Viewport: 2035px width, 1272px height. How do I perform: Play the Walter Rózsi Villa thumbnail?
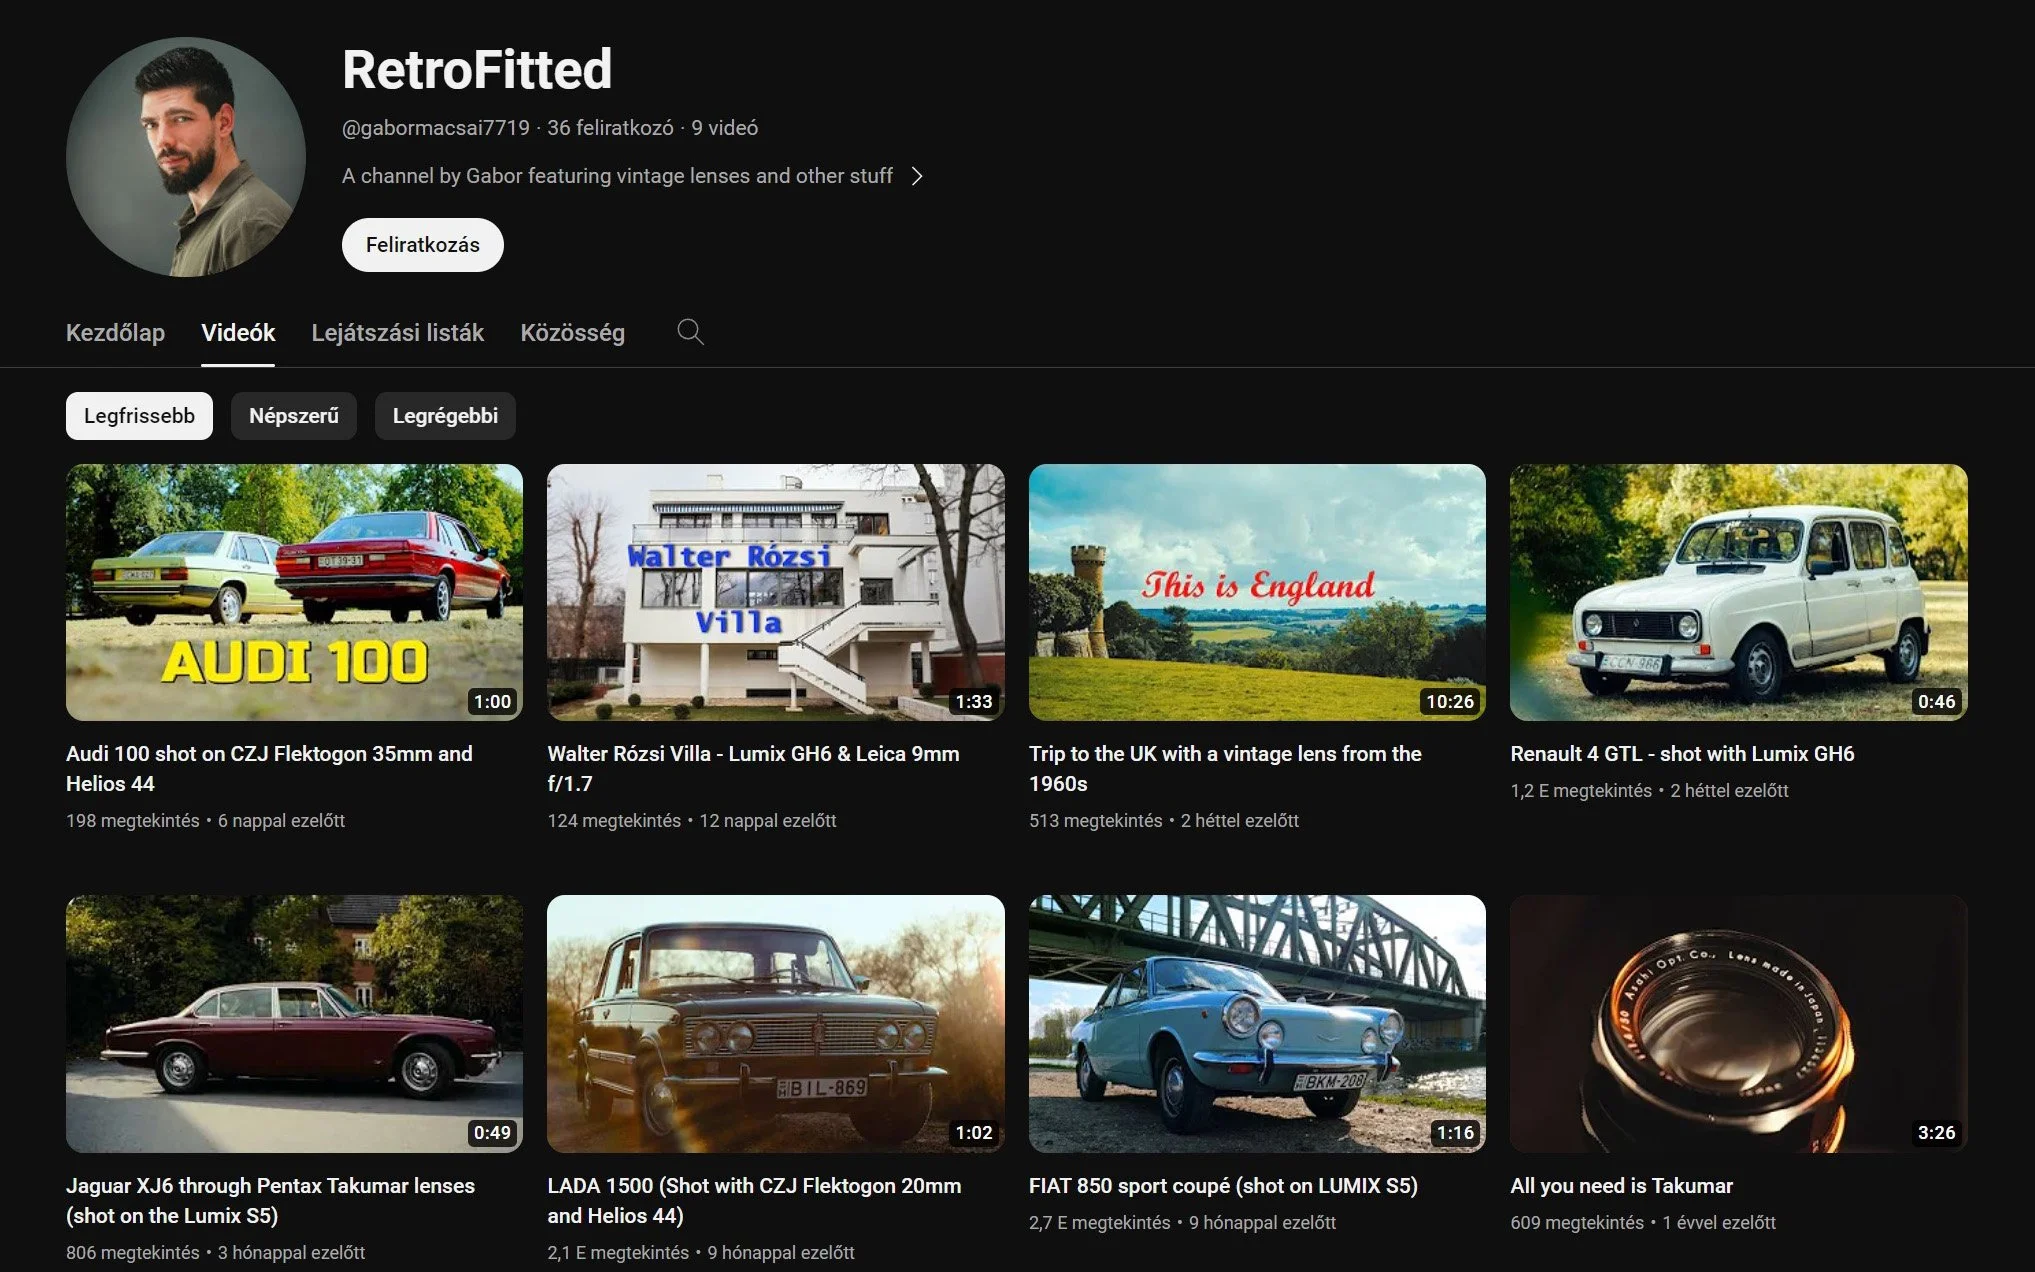click(775, 592)
